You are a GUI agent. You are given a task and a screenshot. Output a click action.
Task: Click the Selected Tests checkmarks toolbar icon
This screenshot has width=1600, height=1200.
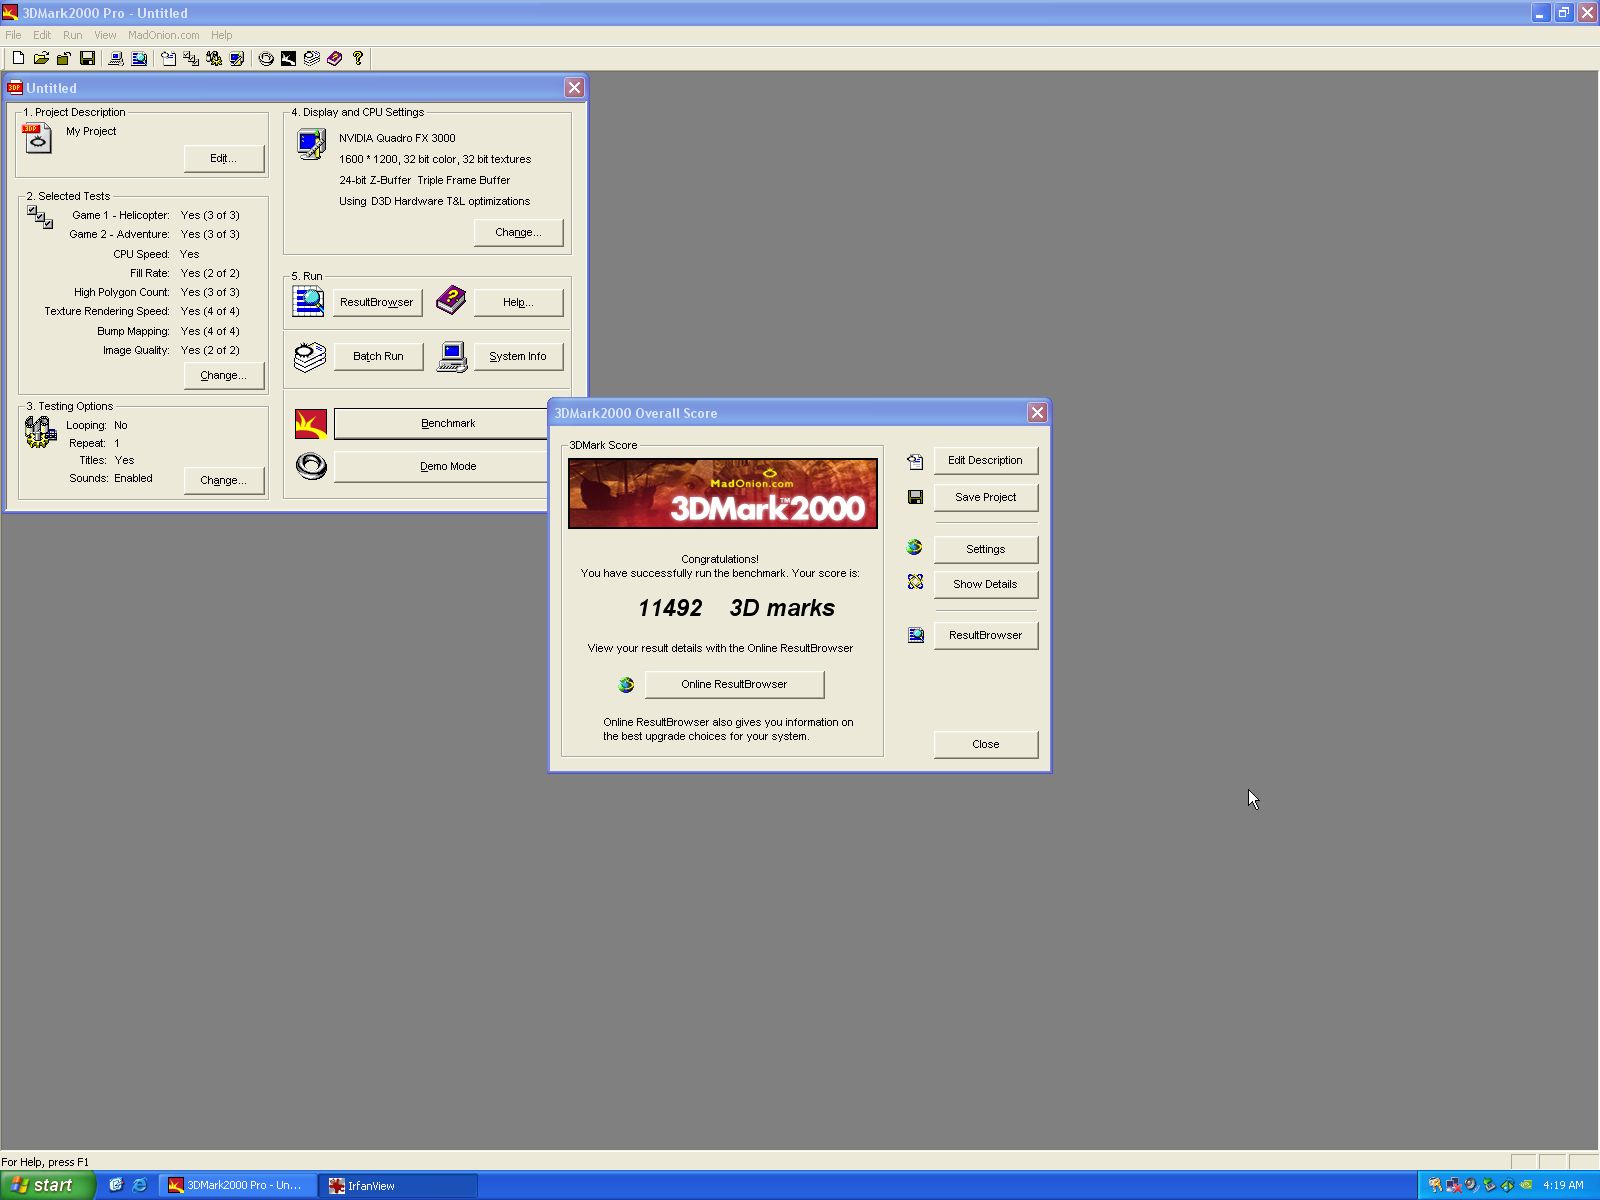[x=191, y=59]
